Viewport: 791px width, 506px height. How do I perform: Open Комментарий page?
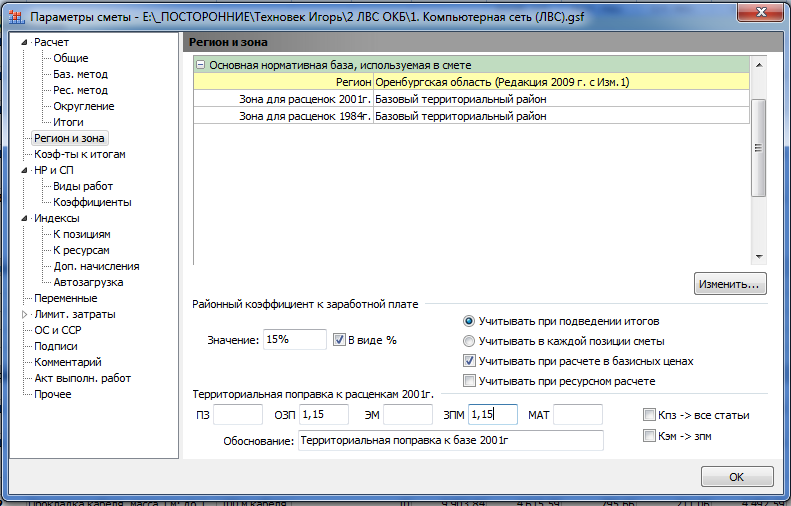(68, 362)
